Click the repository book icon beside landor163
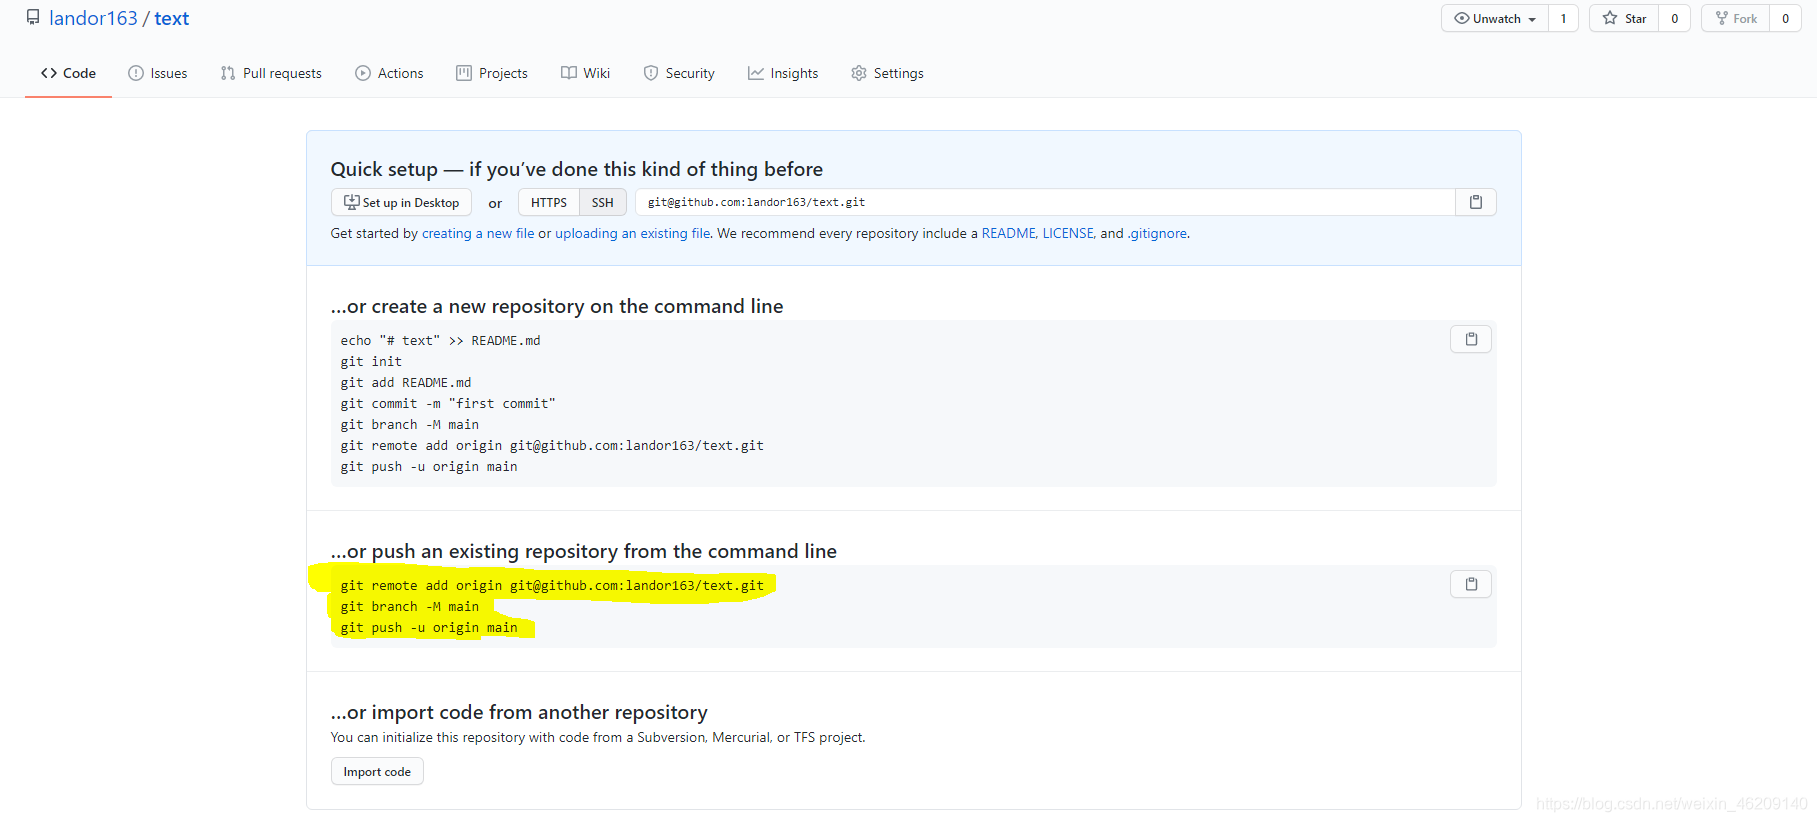Viewport: 1817px width, 822px height. [33, 18]
